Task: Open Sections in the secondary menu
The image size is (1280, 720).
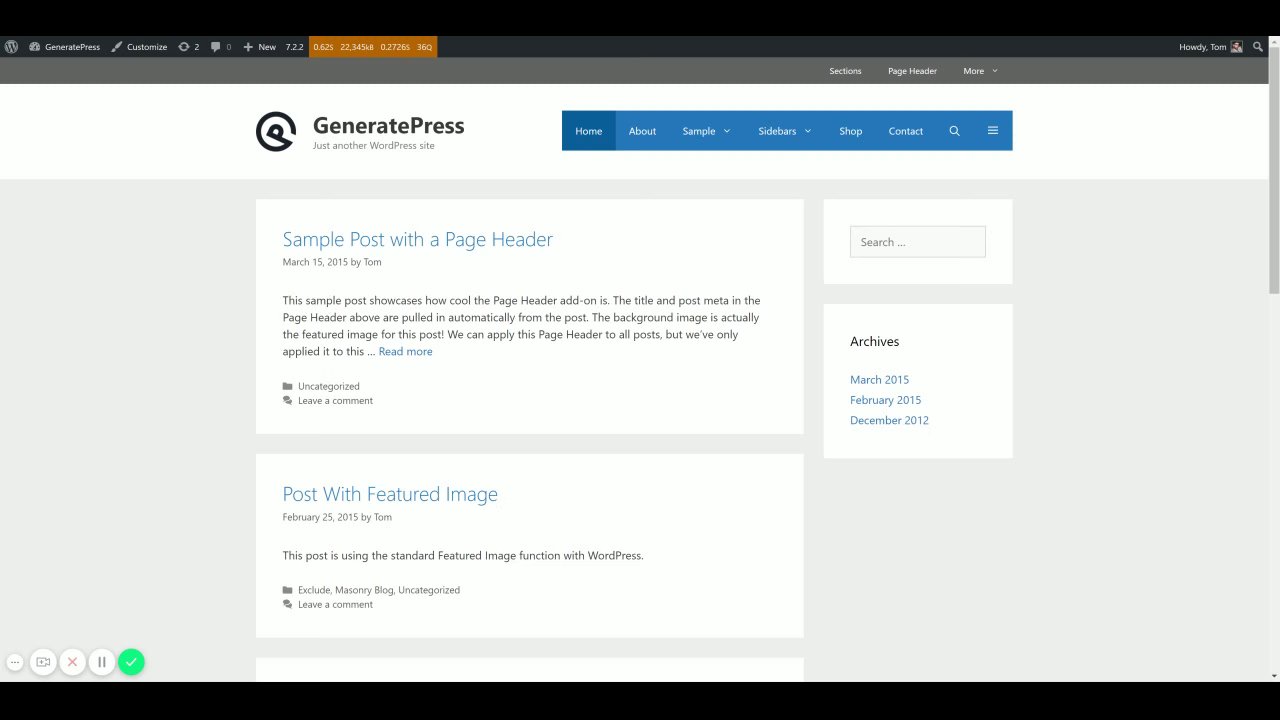Action: pyautogui.click(x=845, y=71)
